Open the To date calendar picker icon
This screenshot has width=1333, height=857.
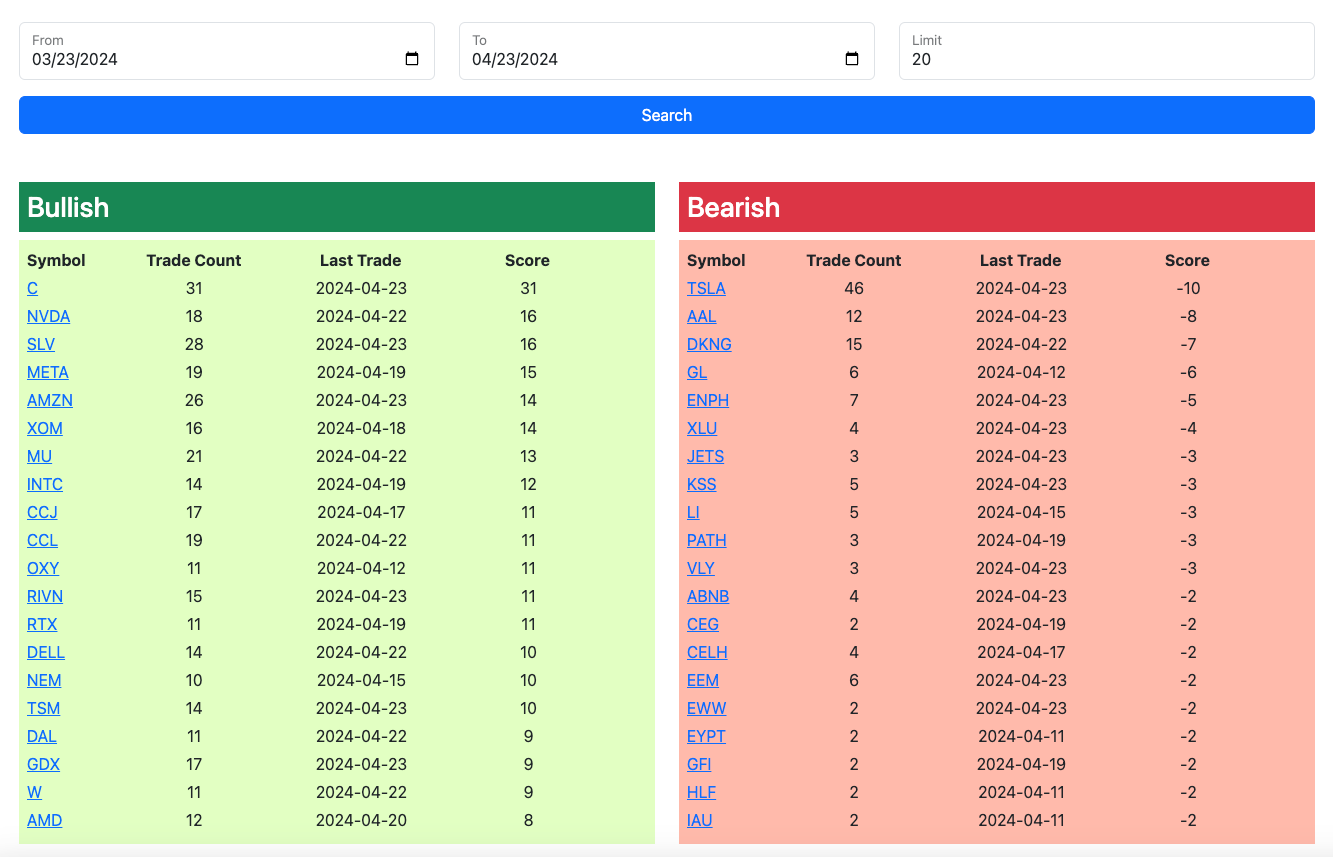click(852, 59)
